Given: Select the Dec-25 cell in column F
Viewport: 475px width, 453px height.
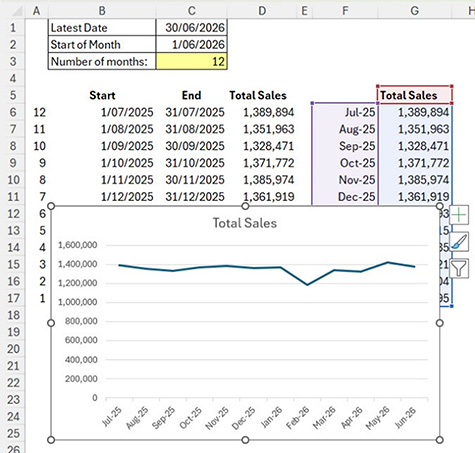Looking at the screenshot, I should pyautogui.click(x=345, y=197).
